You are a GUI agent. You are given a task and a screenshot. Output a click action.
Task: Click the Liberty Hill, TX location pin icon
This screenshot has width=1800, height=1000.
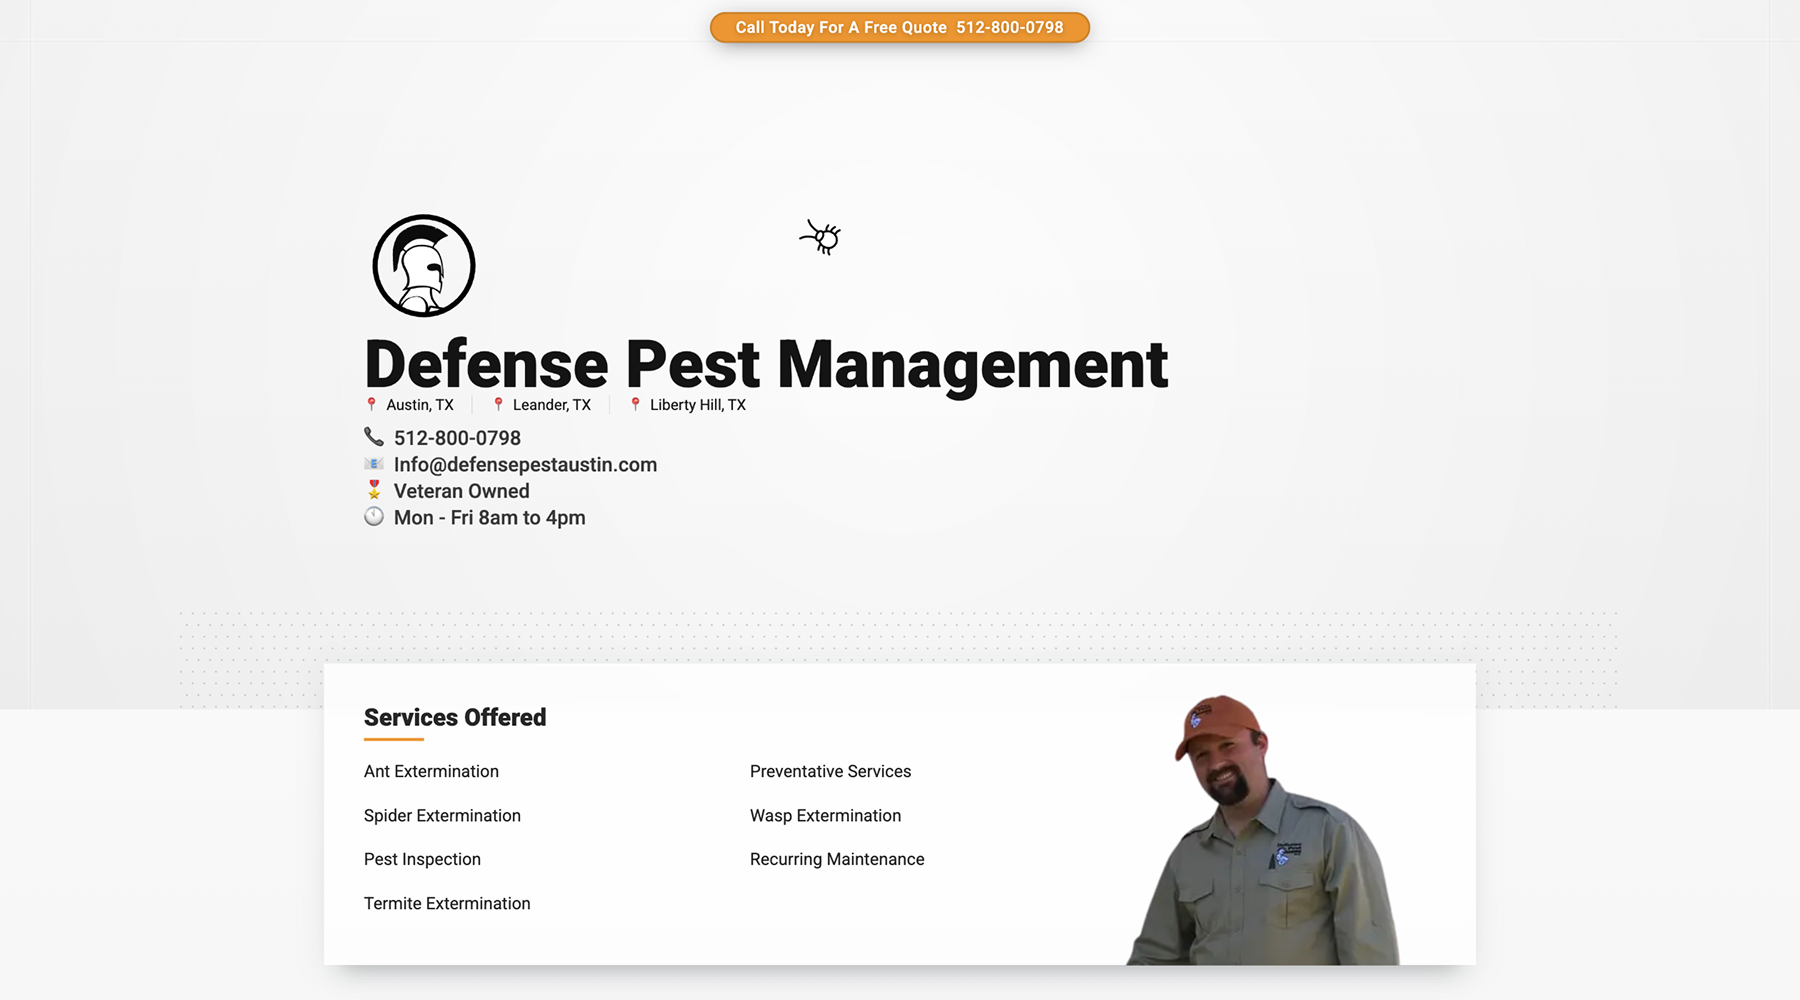coord(636,404)
